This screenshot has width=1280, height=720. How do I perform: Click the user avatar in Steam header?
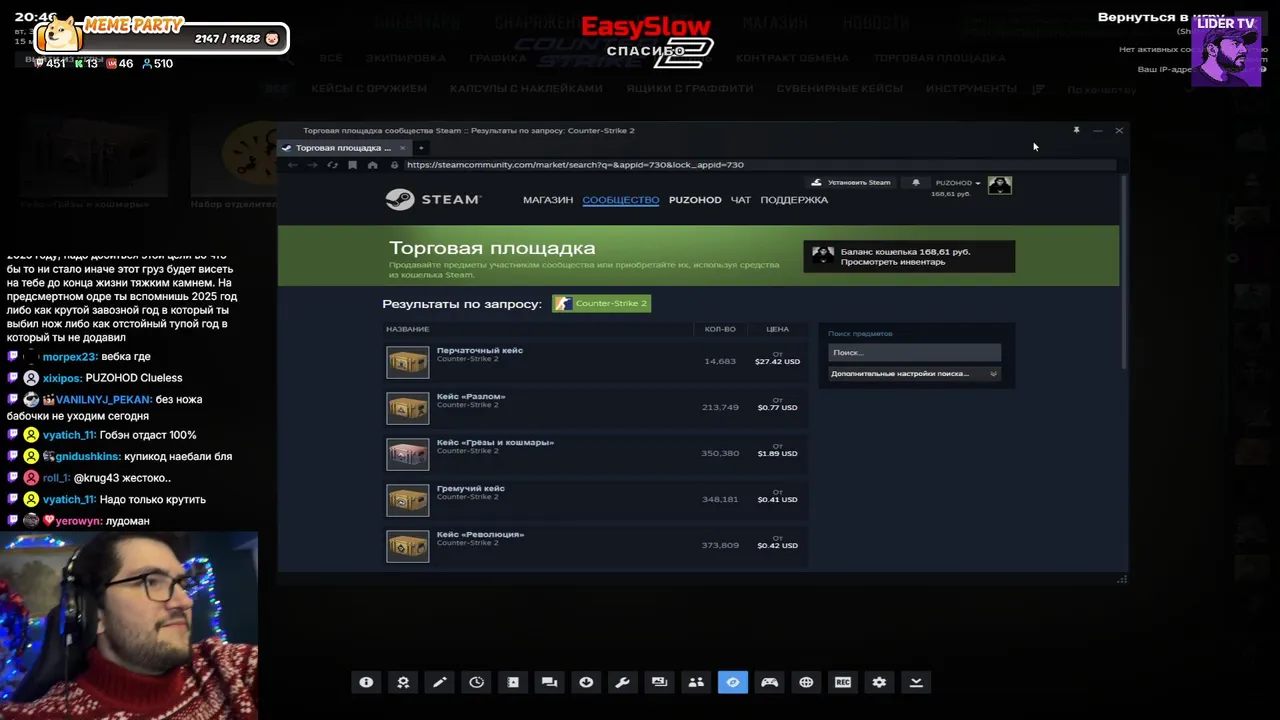coord(1000,185)
